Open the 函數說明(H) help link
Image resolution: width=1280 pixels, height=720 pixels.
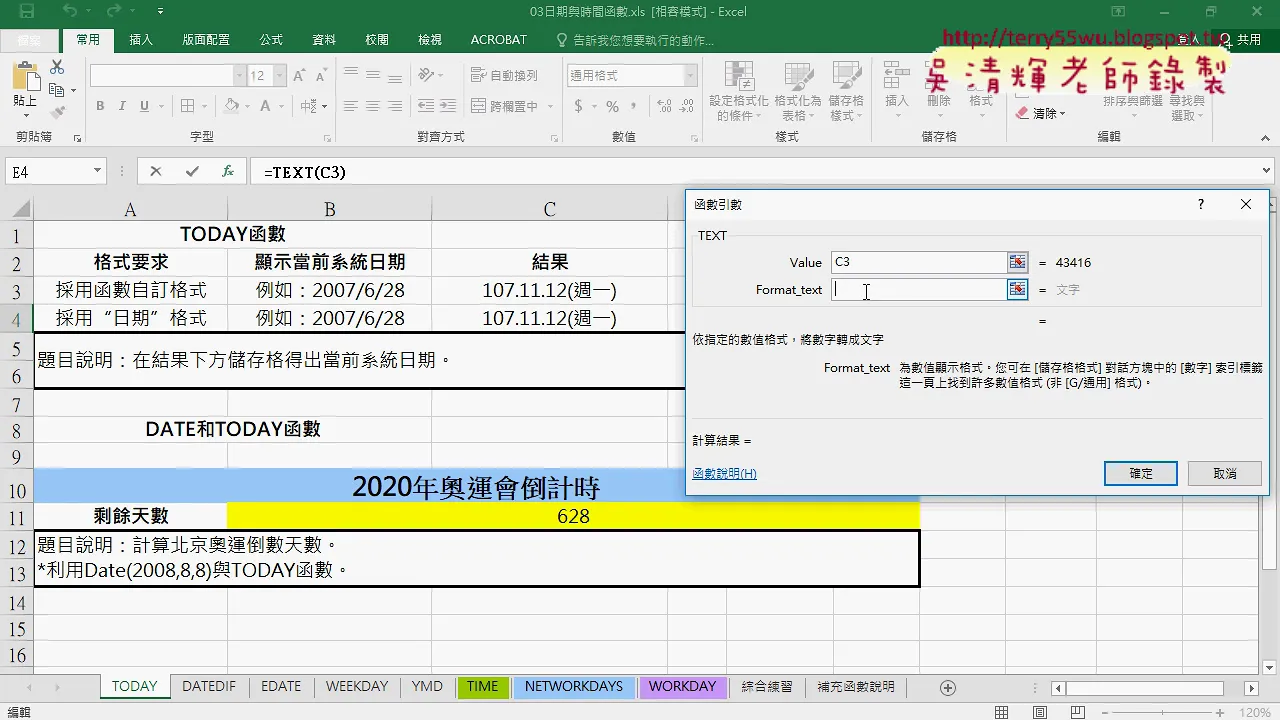pyautogui.click(x=724, y=473)
